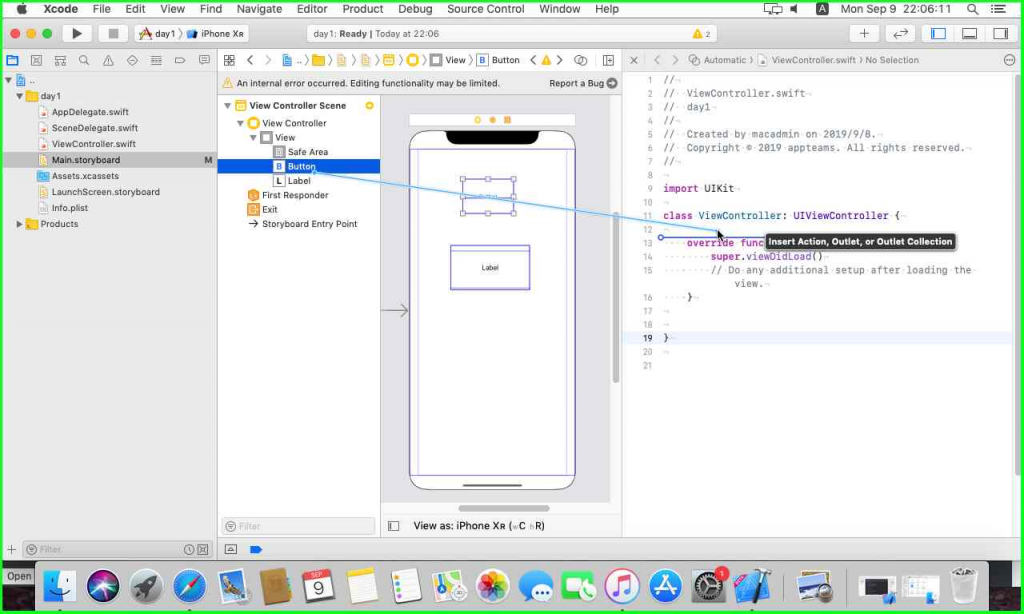
Task: Toggle the Inspectors pane visibility
Action: 1000,33
